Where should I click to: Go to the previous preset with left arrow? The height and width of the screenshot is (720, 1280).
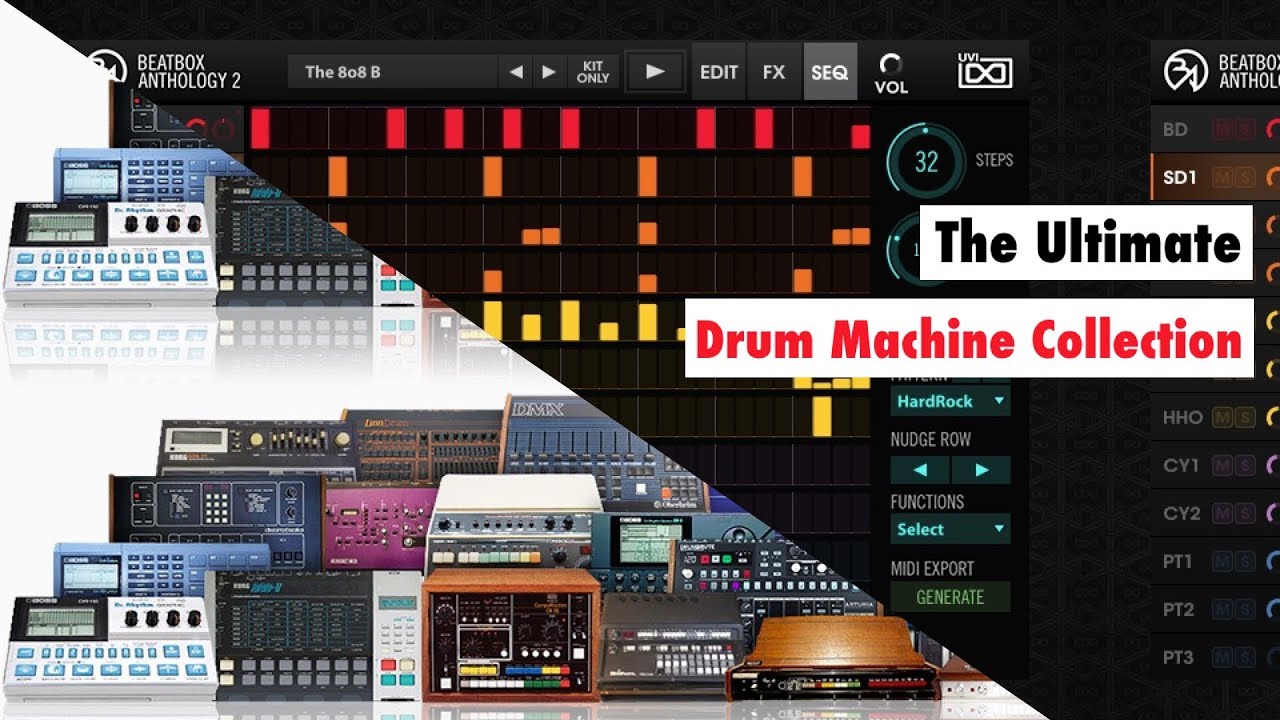click(515, 72)
